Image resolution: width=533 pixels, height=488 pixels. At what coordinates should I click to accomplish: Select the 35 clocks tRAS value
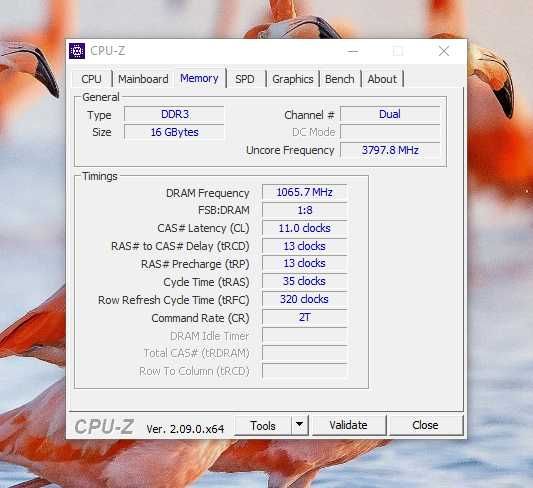(305, 281)
